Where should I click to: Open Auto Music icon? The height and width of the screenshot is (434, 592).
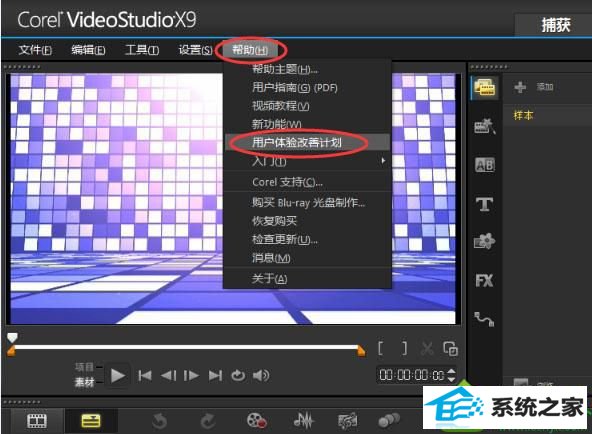347,420
